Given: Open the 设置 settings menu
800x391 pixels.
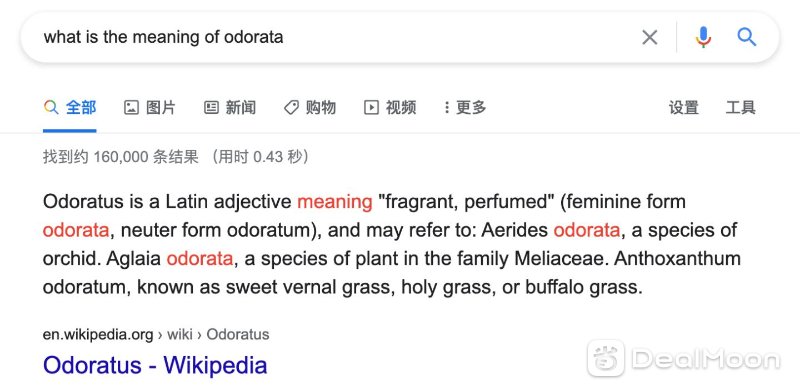Looking at the screenshot, I should pyautogui.click(x=684, y=108).
